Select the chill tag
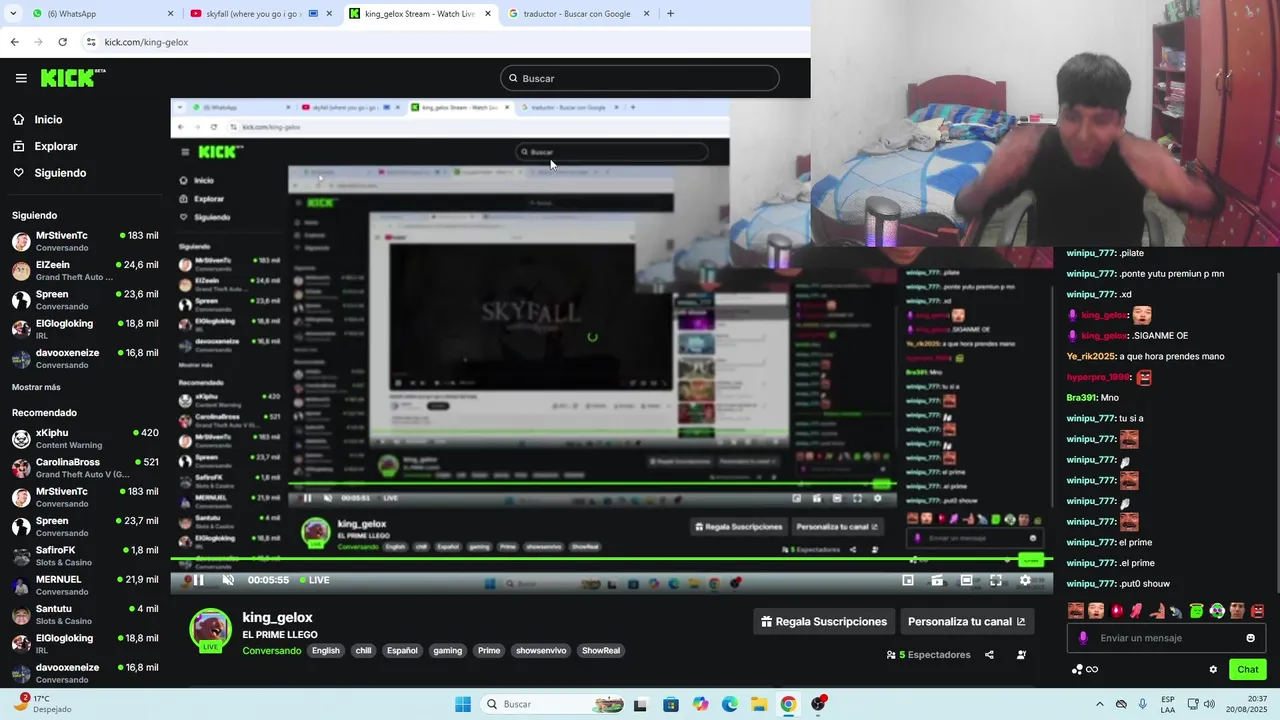The image size is (1280, 720). [x=363, y=651]
